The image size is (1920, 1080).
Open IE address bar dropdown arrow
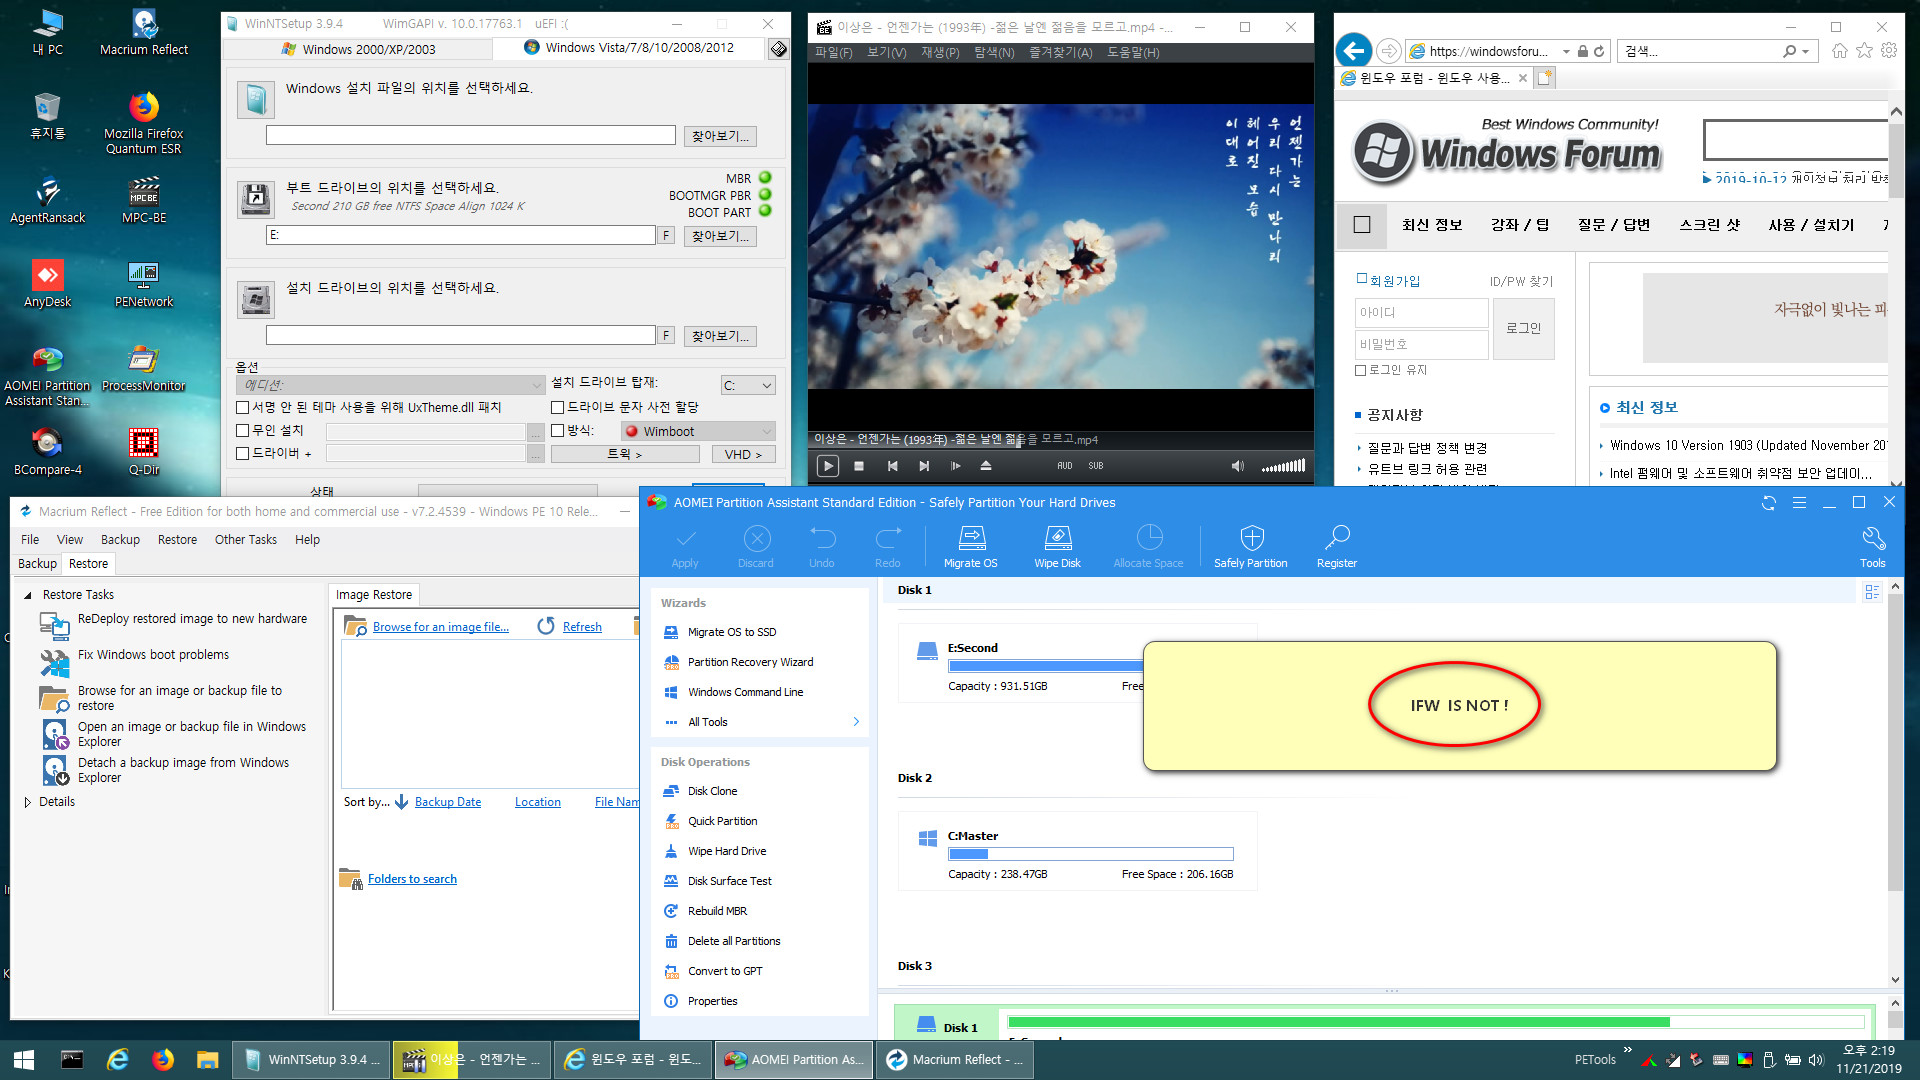(1566, 51)
